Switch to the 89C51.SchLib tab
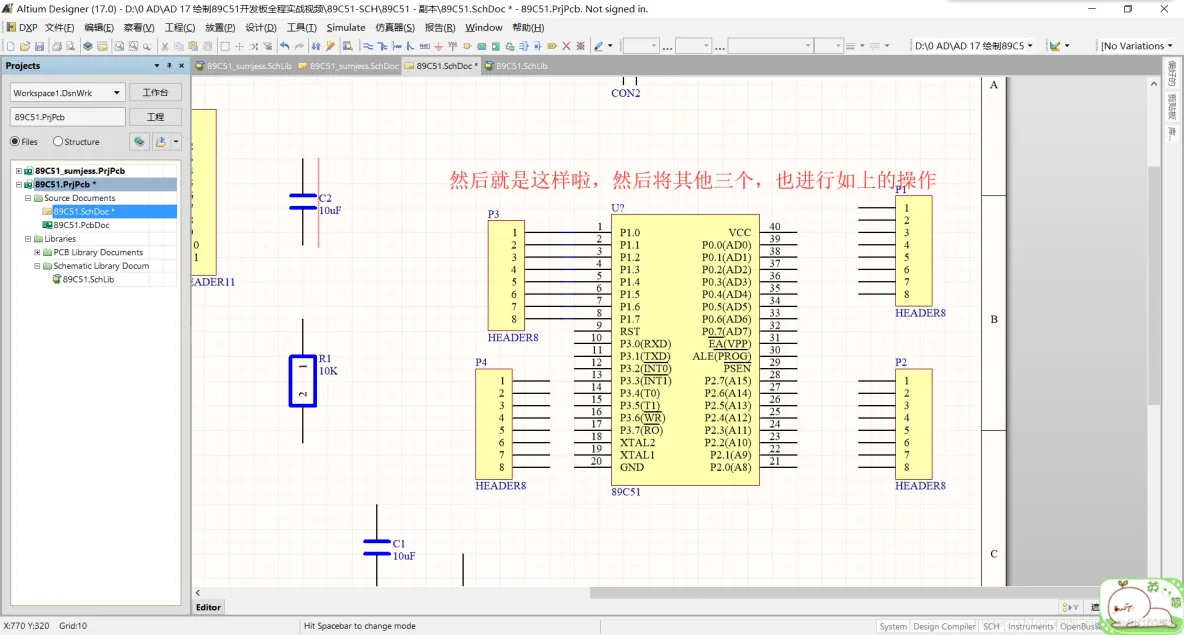Image resolution: width=1184 pixels, height=635 pixels. (x=516, y=66)
